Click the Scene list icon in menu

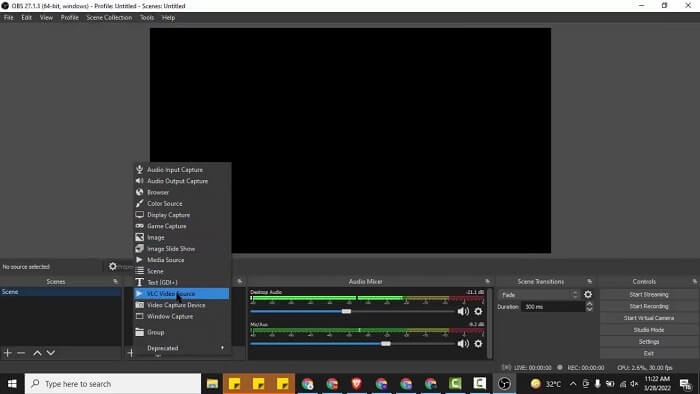(140, 271)
